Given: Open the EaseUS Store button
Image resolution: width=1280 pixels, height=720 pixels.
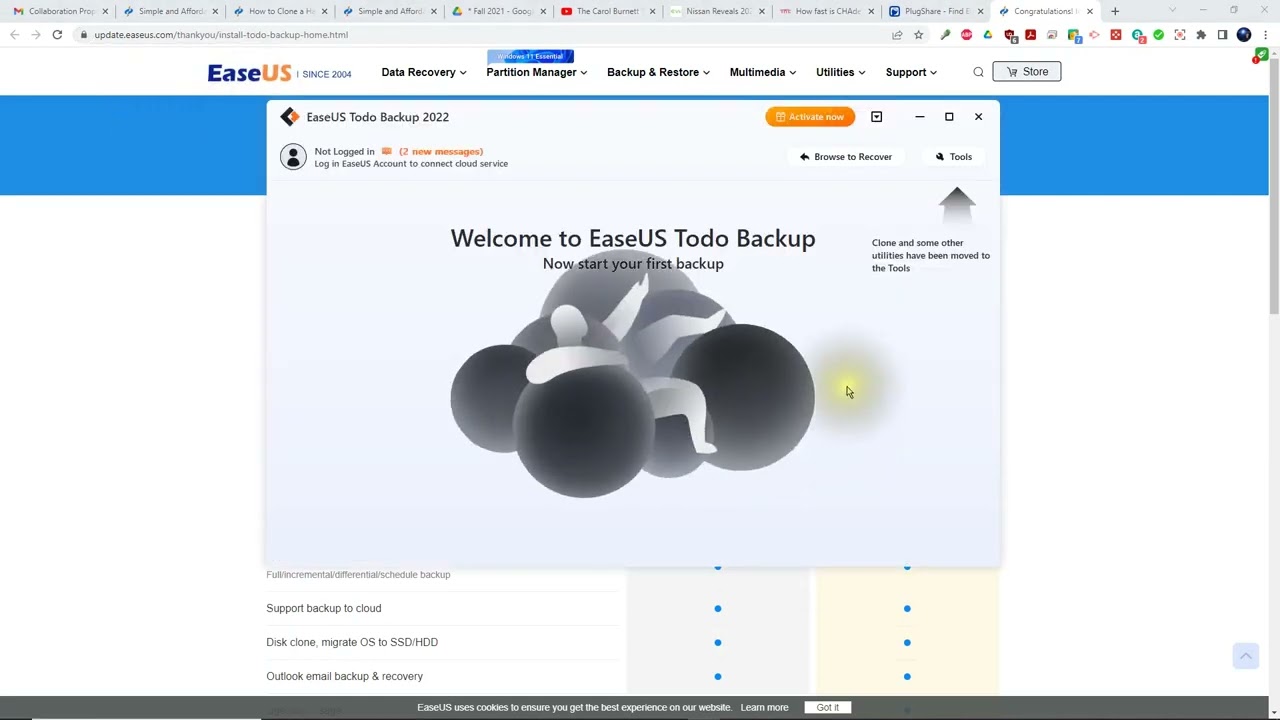Looking at the screenshot, I should [x=1026, y=72].
